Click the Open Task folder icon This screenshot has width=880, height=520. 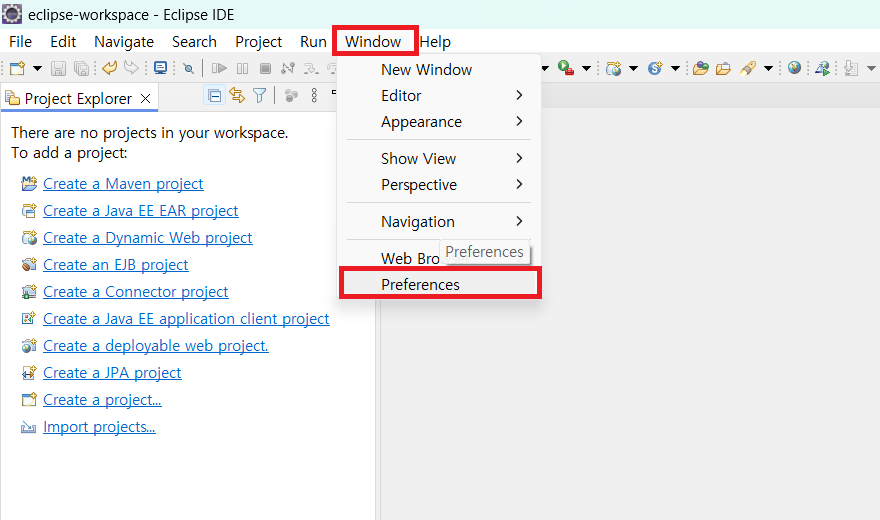(723, 68)
